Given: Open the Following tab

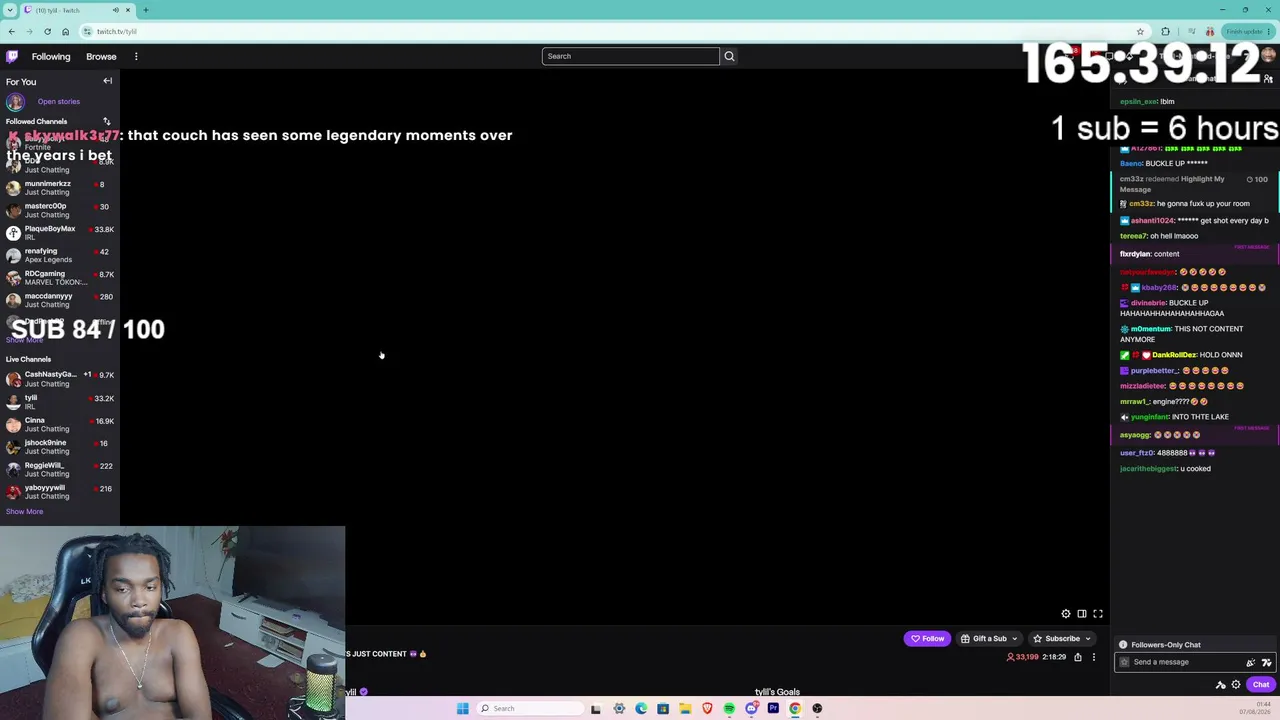Looking at the screenshot, I should pyautogui.click(x=51, y=57).
